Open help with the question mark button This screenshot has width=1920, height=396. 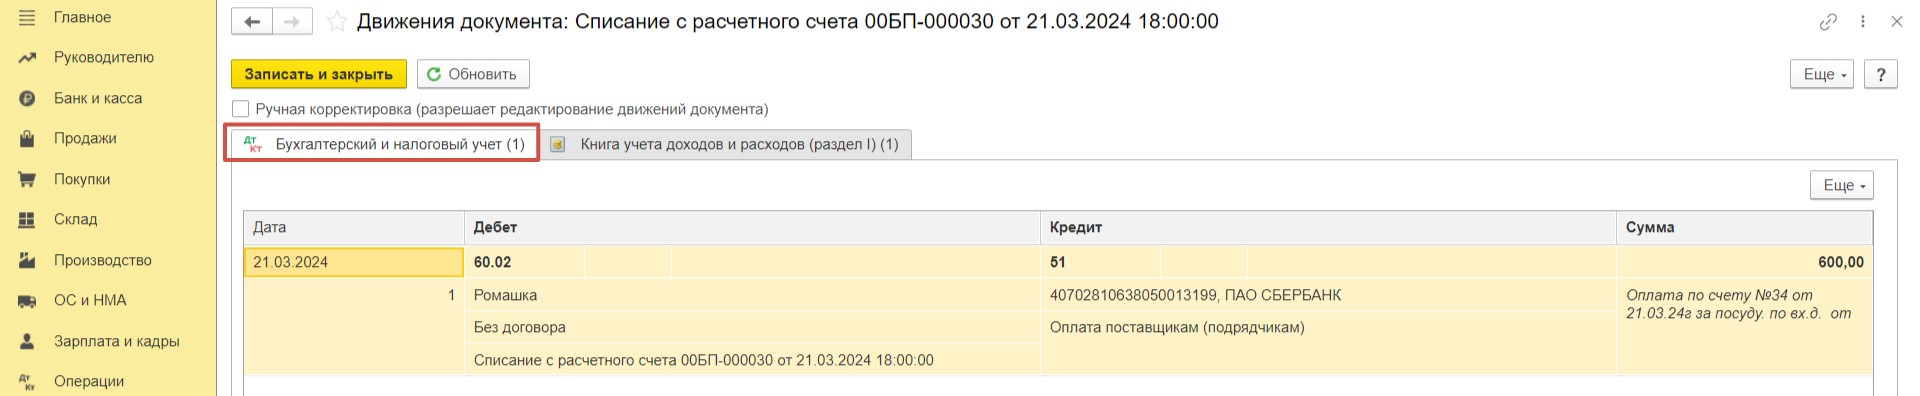point(1881,74)
